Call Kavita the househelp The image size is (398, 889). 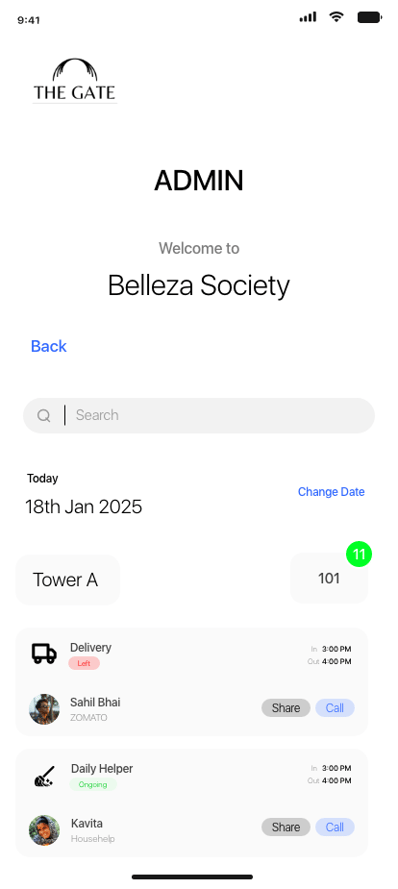tap(335, 827)
